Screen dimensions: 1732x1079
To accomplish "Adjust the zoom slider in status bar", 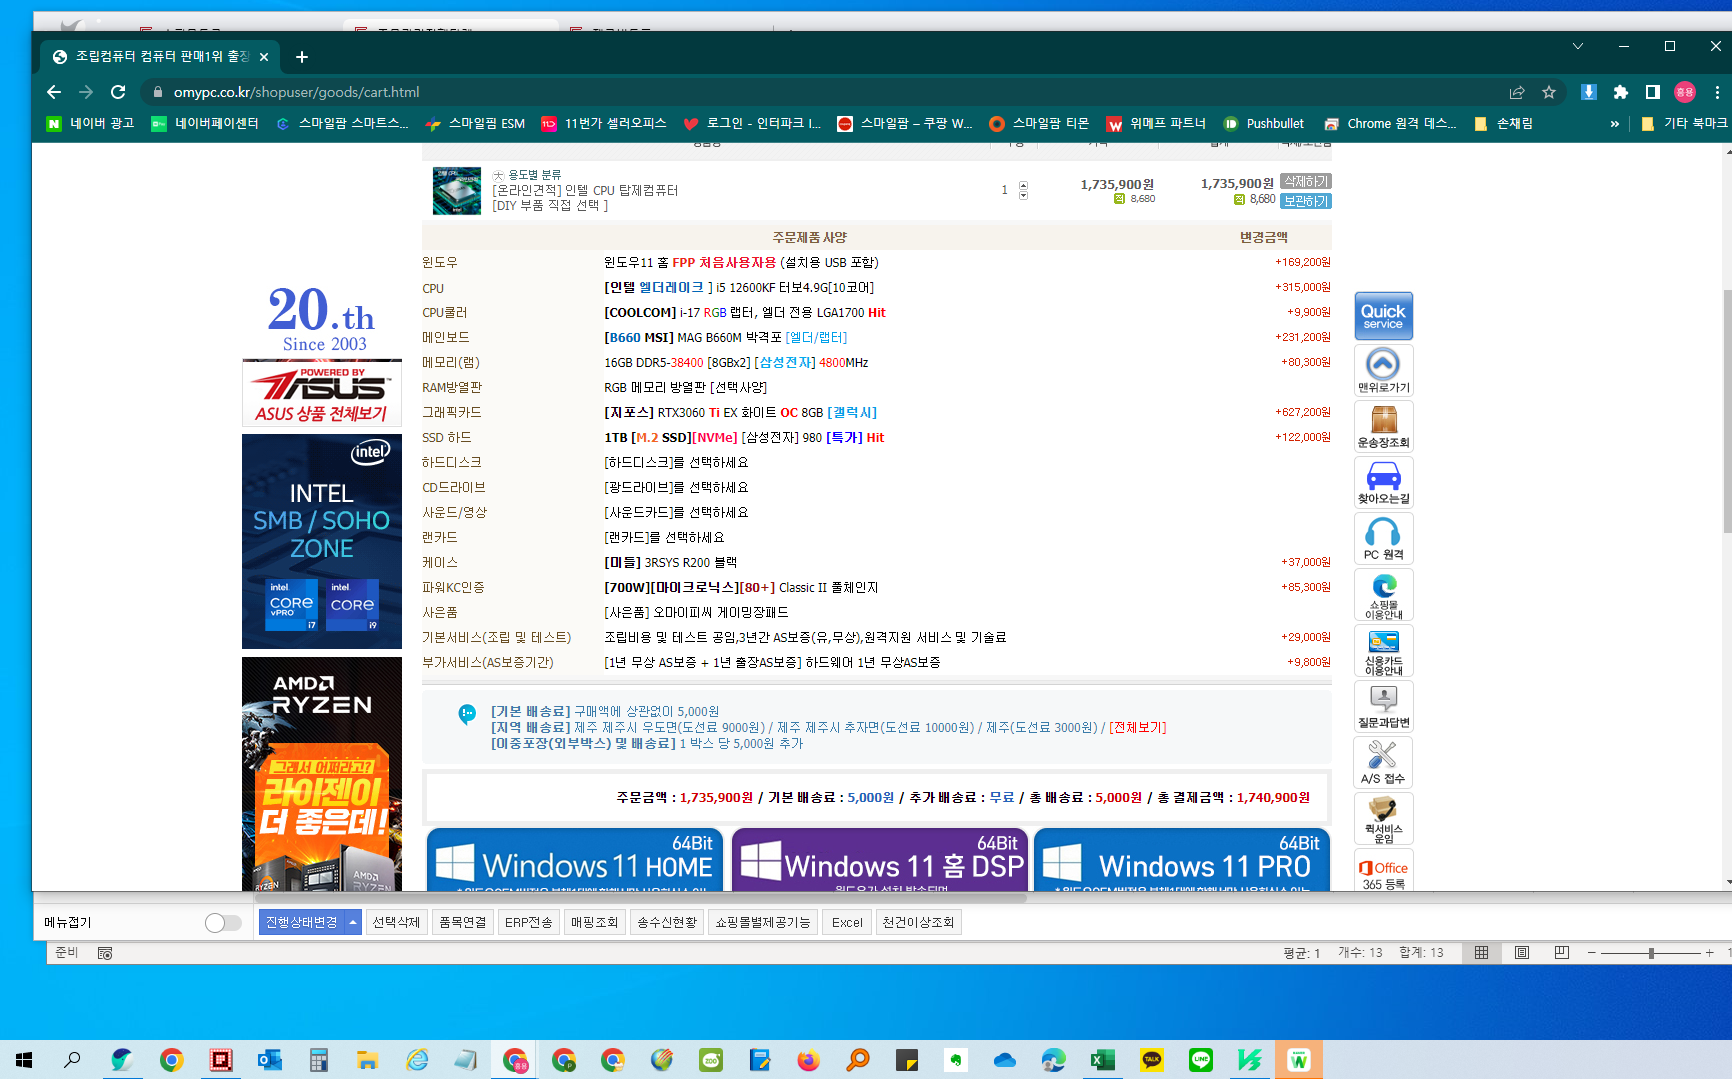I will click(1651, 953).
